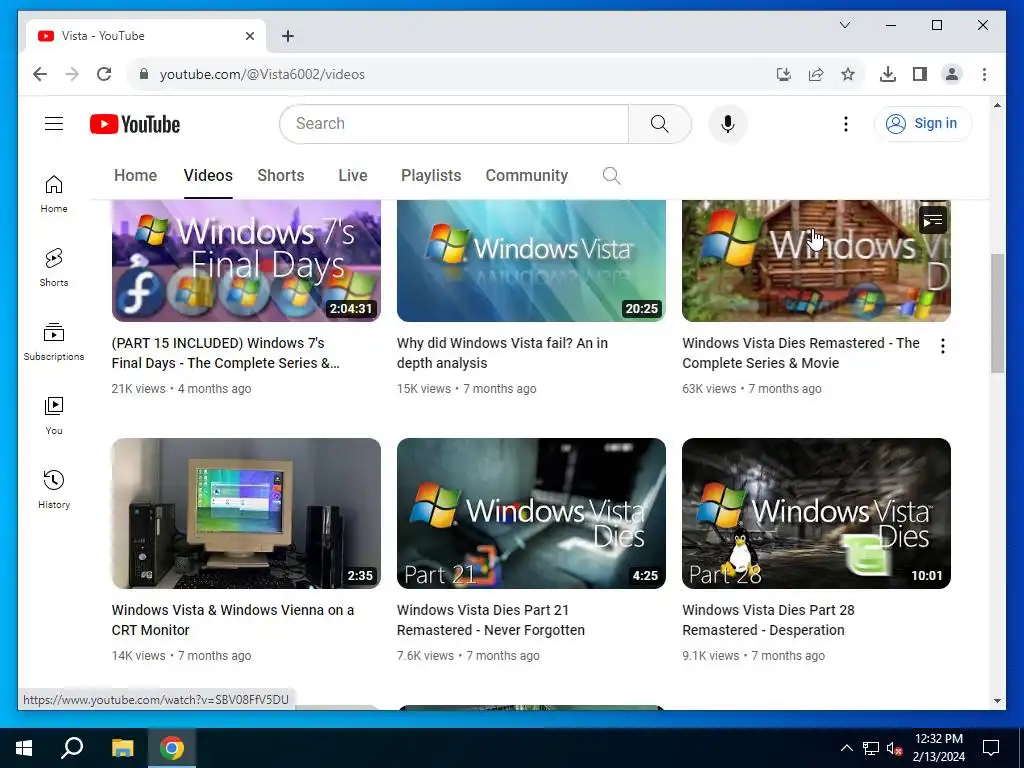
Task: Open Shorts in the left sidebar
Action: (54, 268)
